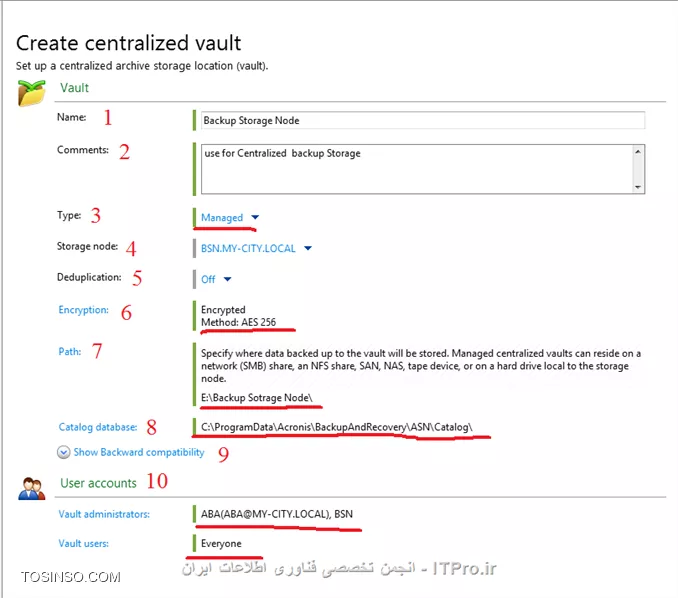Click the Encrypted status text
Screen dimensions: 678x598
(x=223, y=310)
